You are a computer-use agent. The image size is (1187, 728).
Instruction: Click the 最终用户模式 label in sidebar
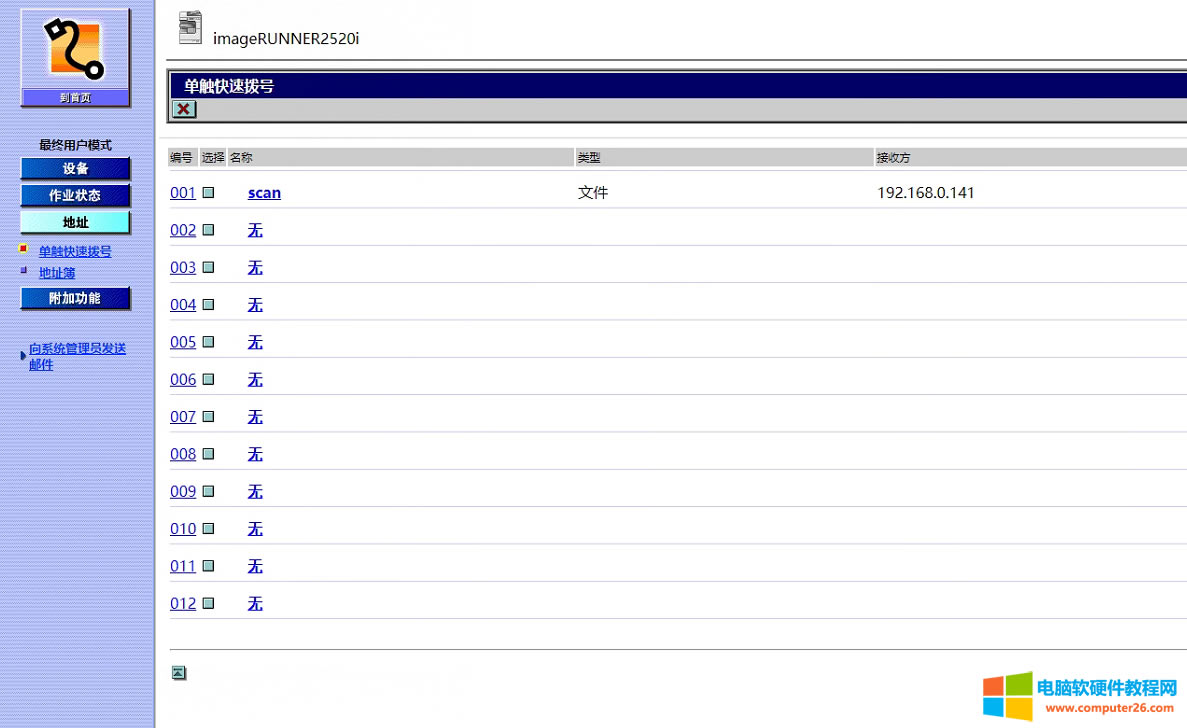(x=75, y=145)
